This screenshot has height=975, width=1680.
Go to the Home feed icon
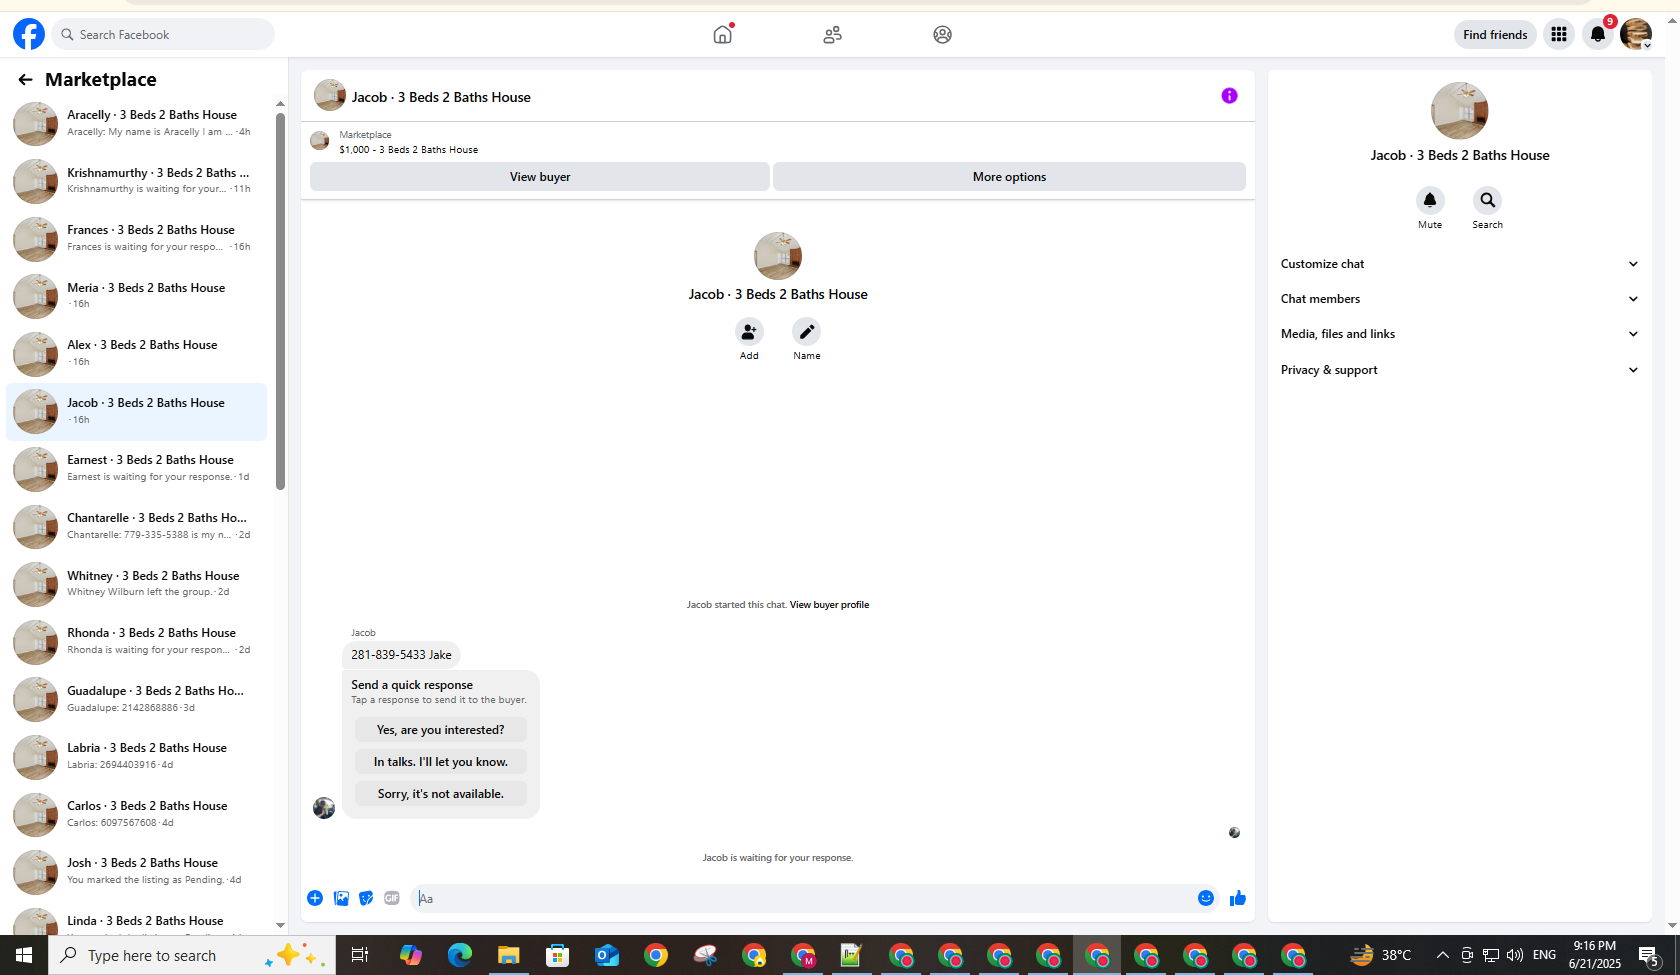pos(723,34)
